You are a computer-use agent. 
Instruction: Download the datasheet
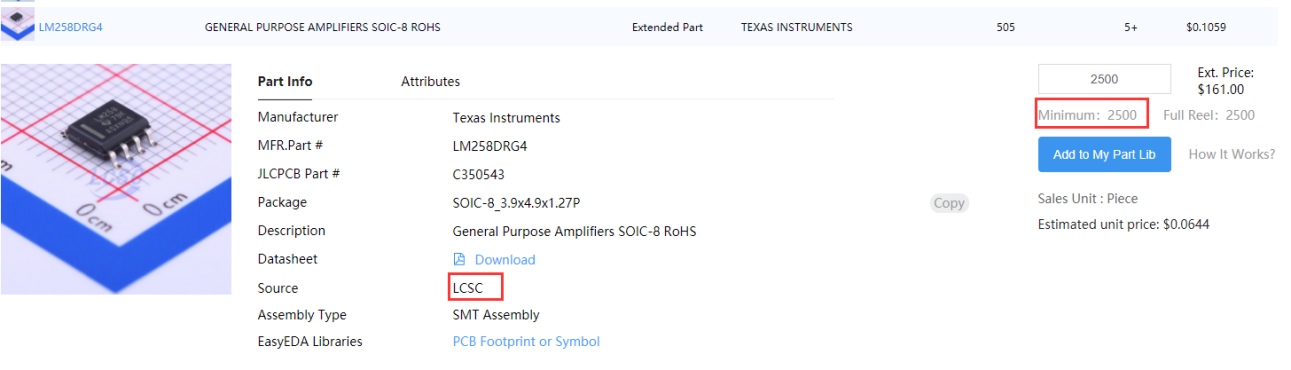point(504,259)
